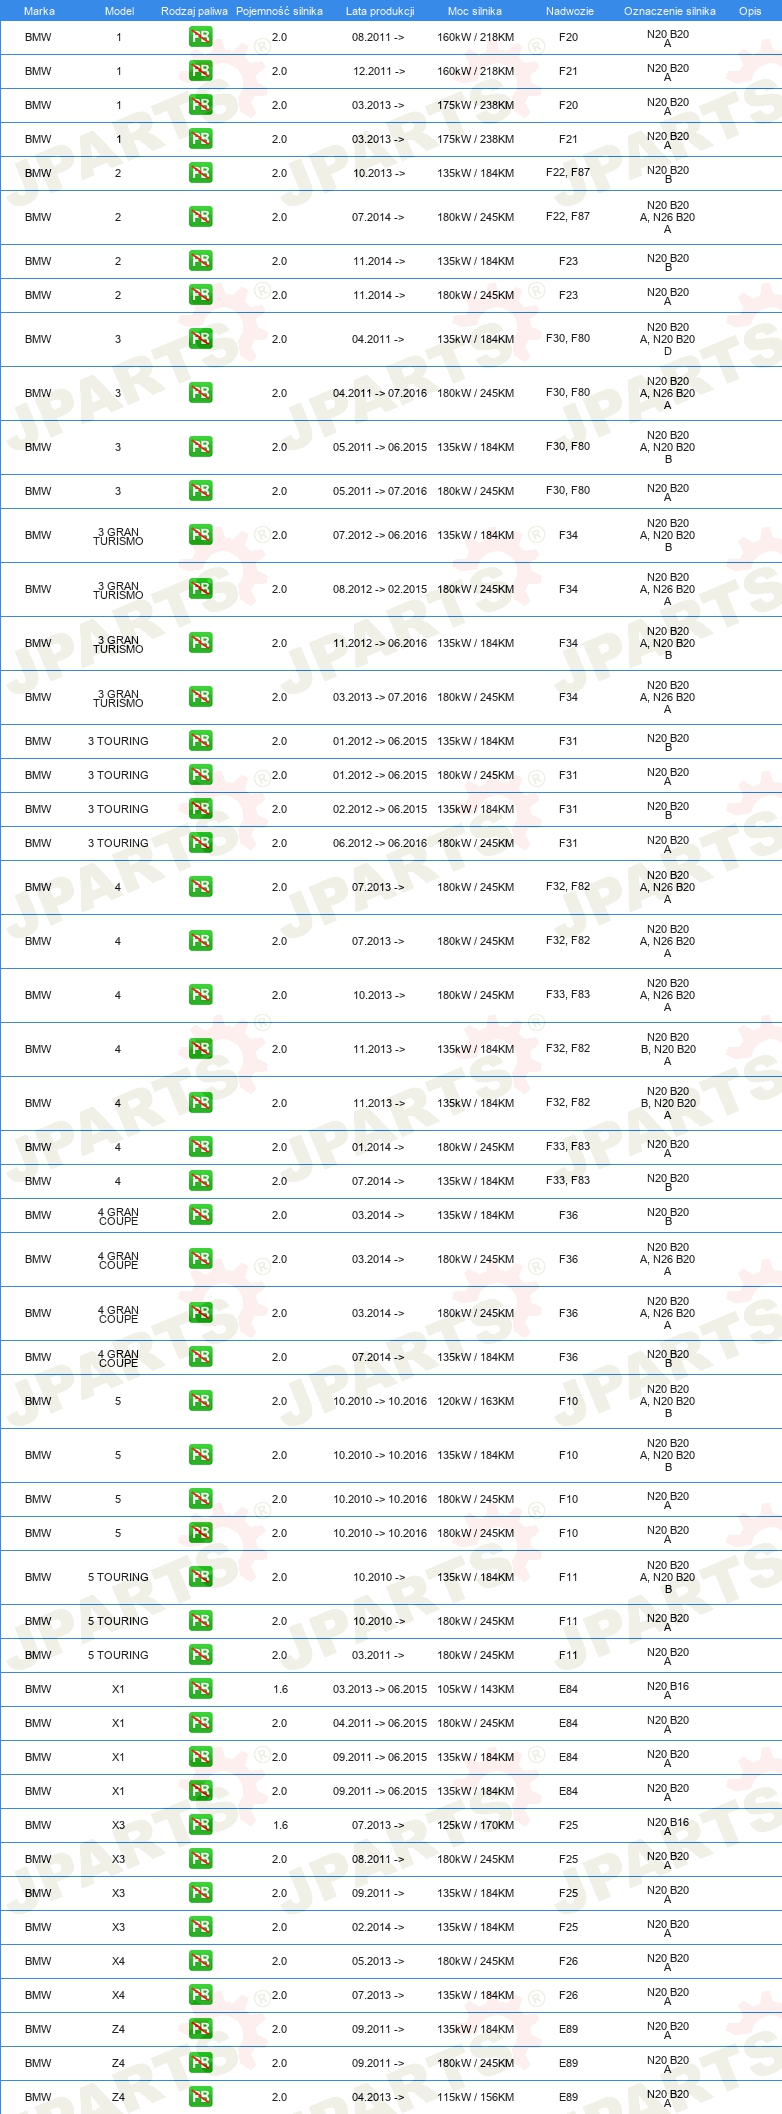Select F22, F87 body cell in 07.2014 row
Image resolution: width=782 pixels, height=2114 pixels.
568,216
